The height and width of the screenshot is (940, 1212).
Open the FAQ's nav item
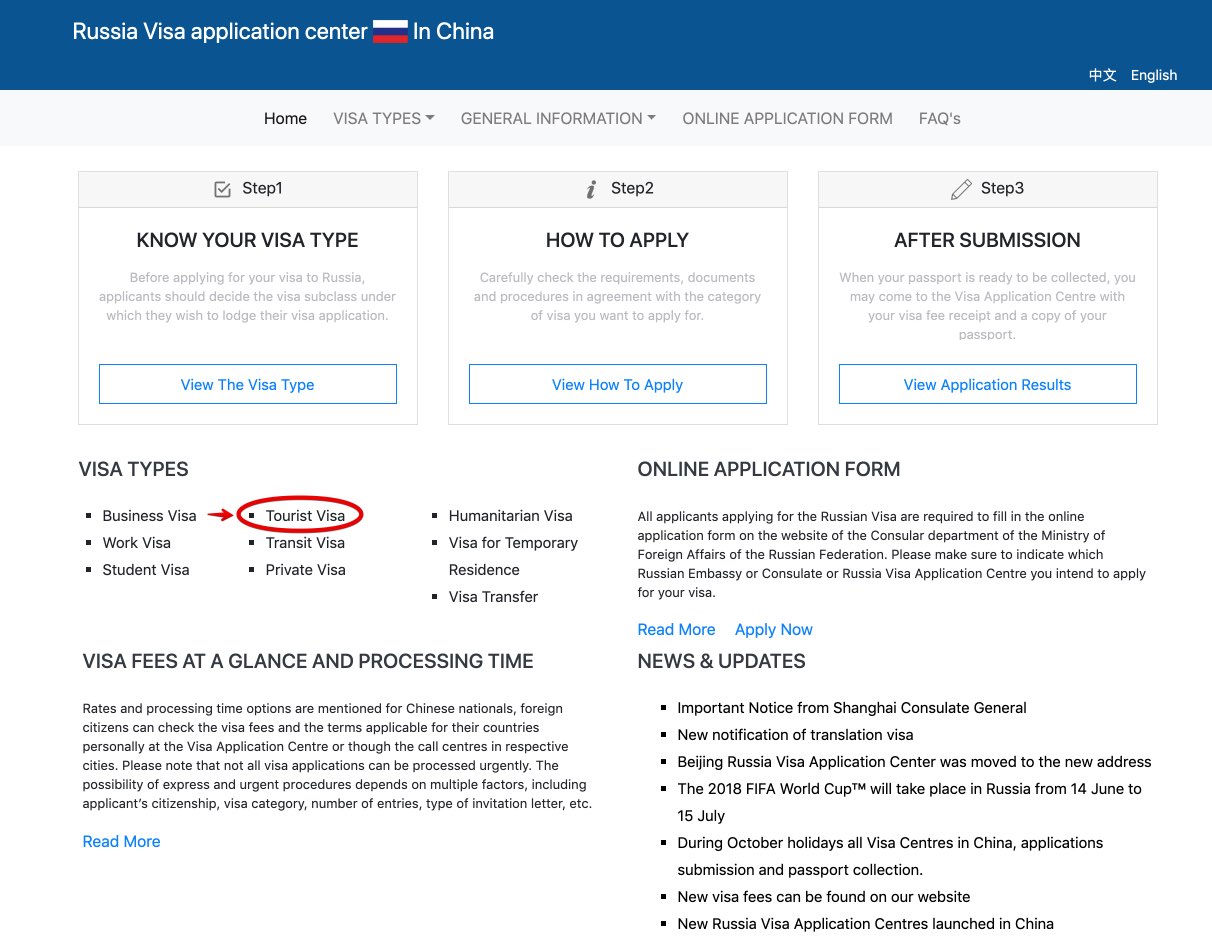tap(939, 118)
